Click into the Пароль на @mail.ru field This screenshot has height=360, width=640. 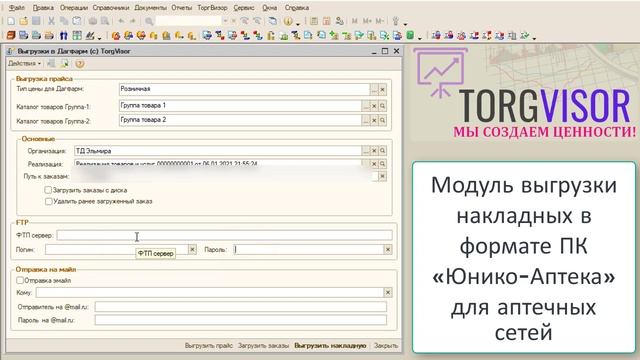(x=240, y=320)
